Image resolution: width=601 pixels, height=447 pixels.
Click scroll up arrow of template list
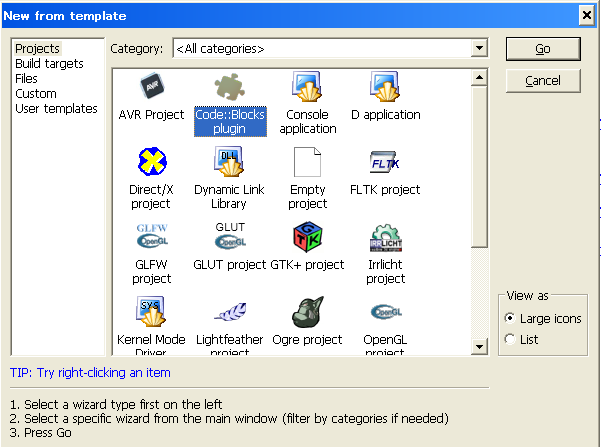point(479,78)
